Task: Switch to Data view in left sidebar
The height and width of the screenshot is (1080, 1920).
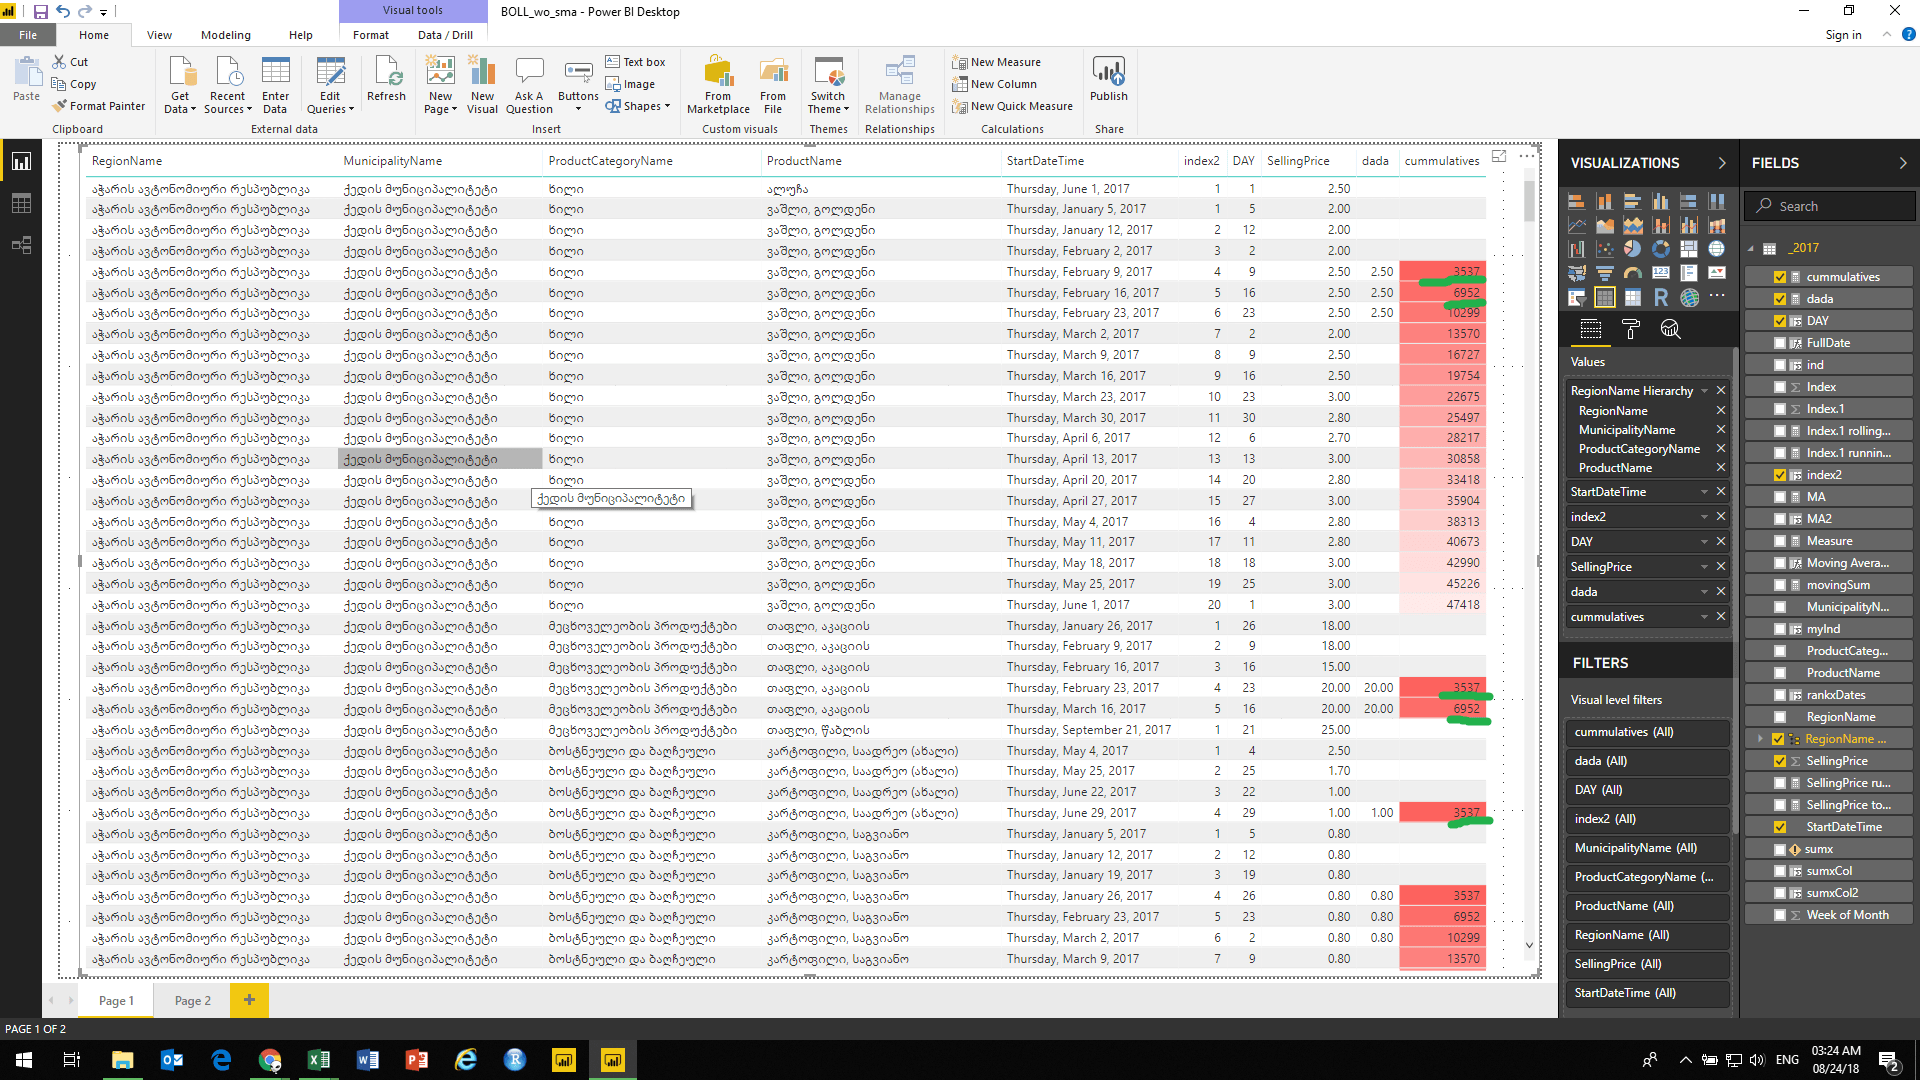Action: (x=21, y=203)
